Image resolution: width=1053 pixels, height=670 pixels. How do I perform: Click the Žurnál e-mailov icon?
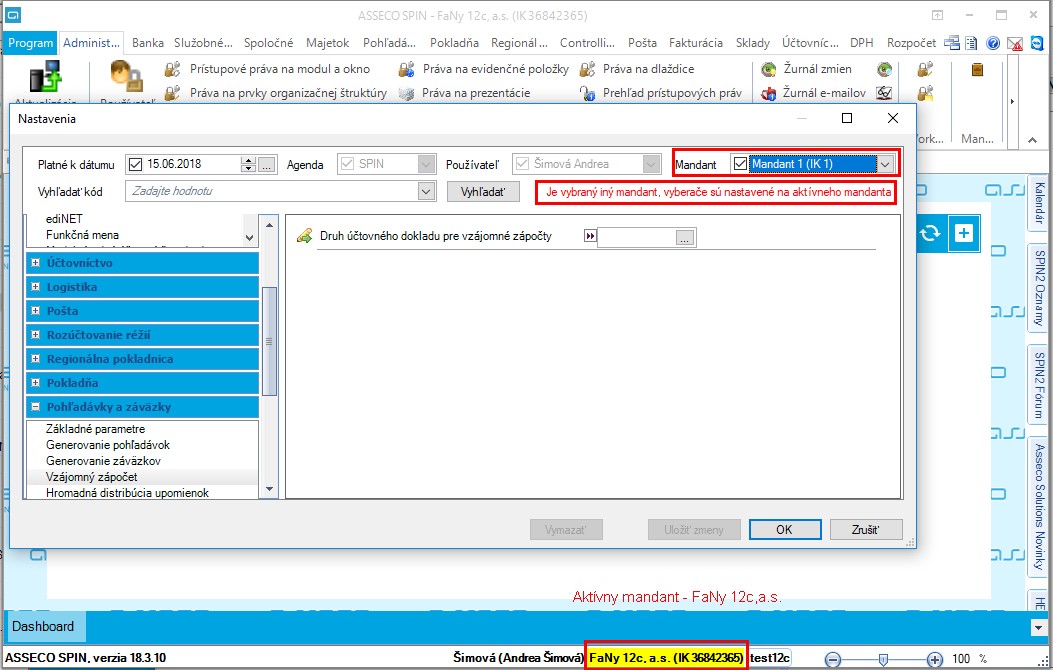tap(769, 93)
